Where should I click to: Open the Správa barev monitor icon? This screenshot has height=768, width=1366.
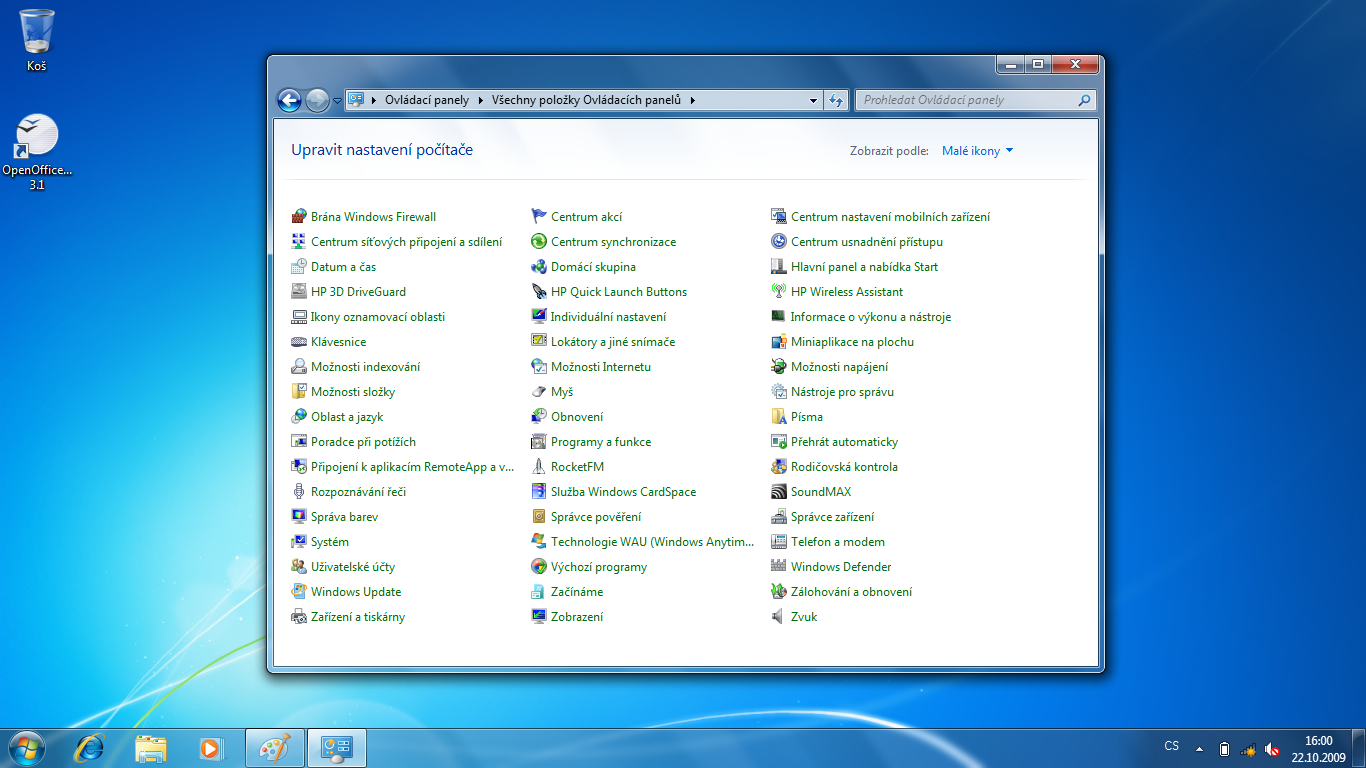click(x=299, y=517)
